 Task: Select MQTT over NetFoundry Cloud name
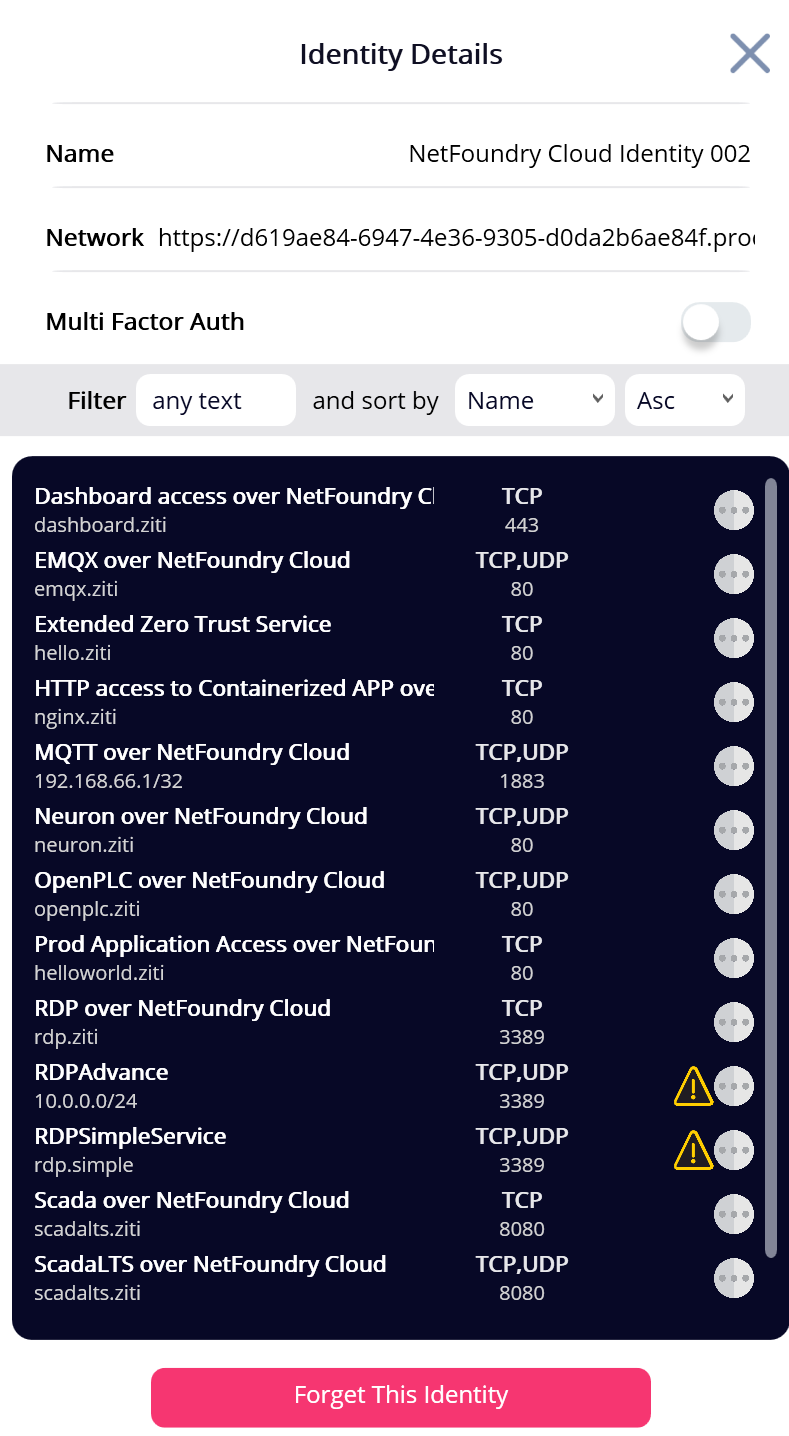(192, 752)
